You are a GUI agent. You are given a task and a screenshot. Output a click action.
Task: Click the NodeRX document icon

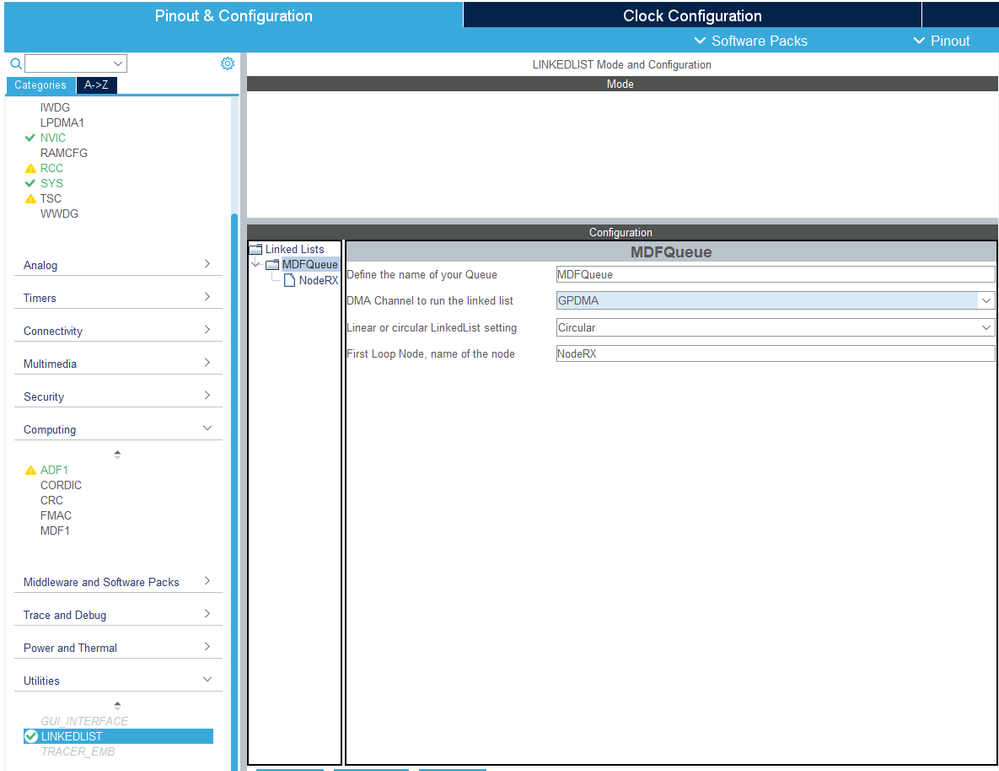289,280
